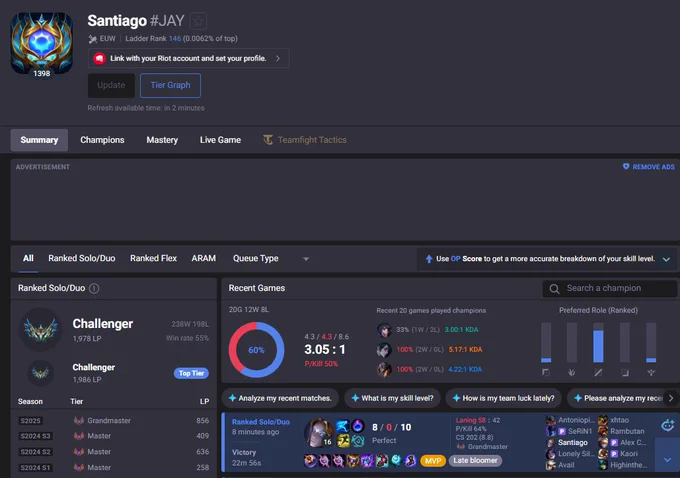Click the MVP badge on the match
Viewport: 680px width, 478px height.
point(433,461)
